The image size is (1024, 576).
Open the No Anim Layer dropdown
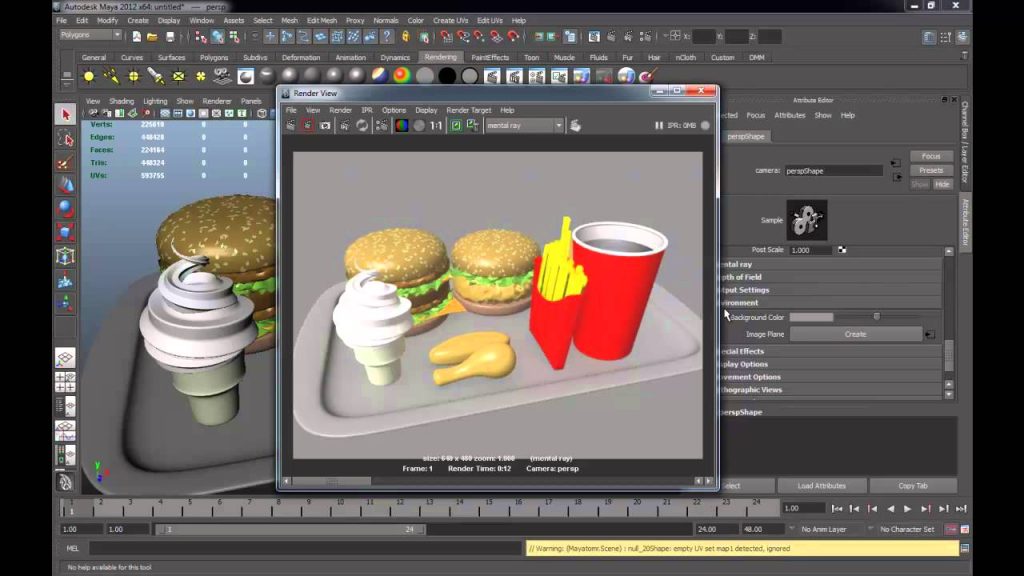[825, 529]
